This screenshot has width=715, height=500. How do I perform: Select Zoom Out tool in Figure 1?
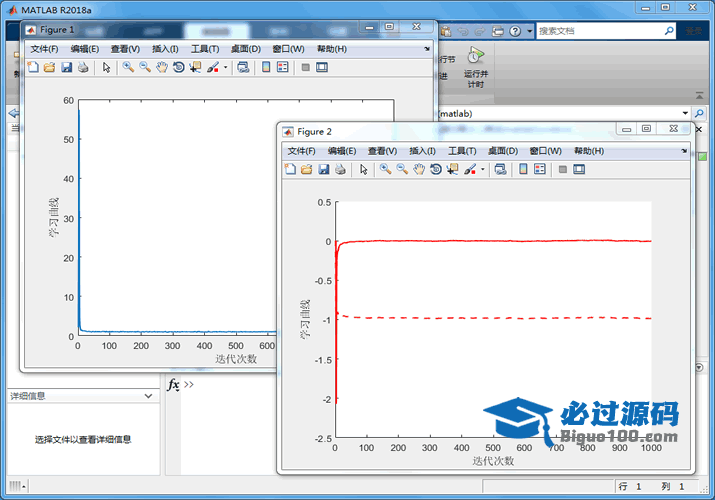point(145,67)
